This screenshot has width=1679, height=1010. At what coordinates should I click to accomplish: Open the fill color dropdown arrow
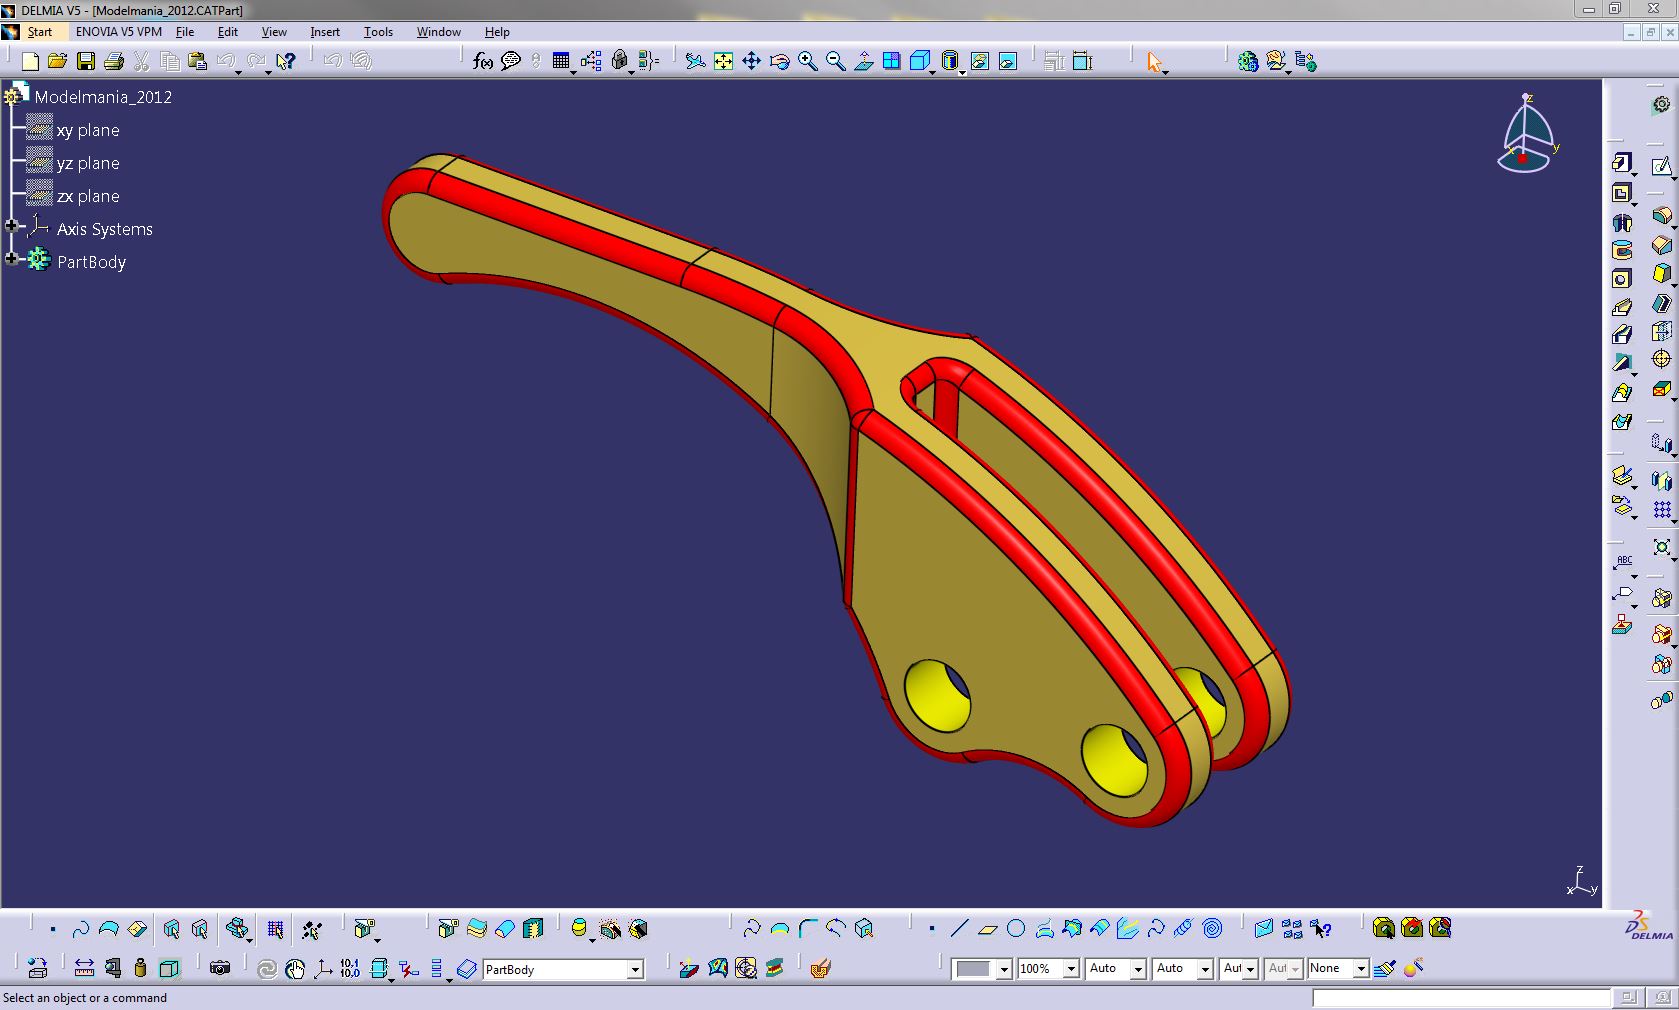point(1003,969)
